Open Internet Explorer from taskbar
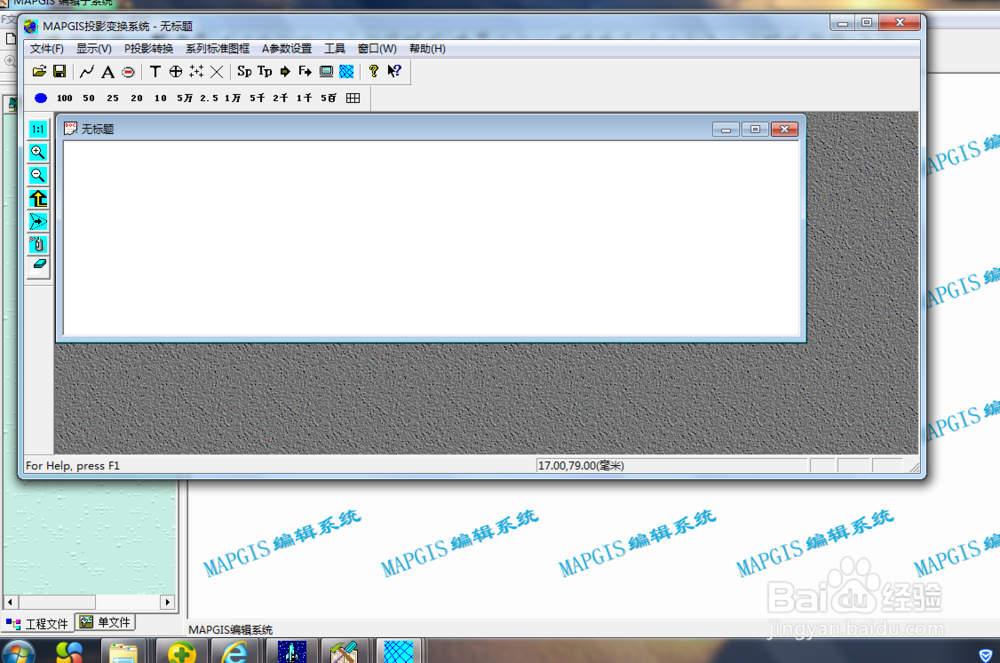The height and width of the screenshot is (663, 1000). click(x=234, y=653)
